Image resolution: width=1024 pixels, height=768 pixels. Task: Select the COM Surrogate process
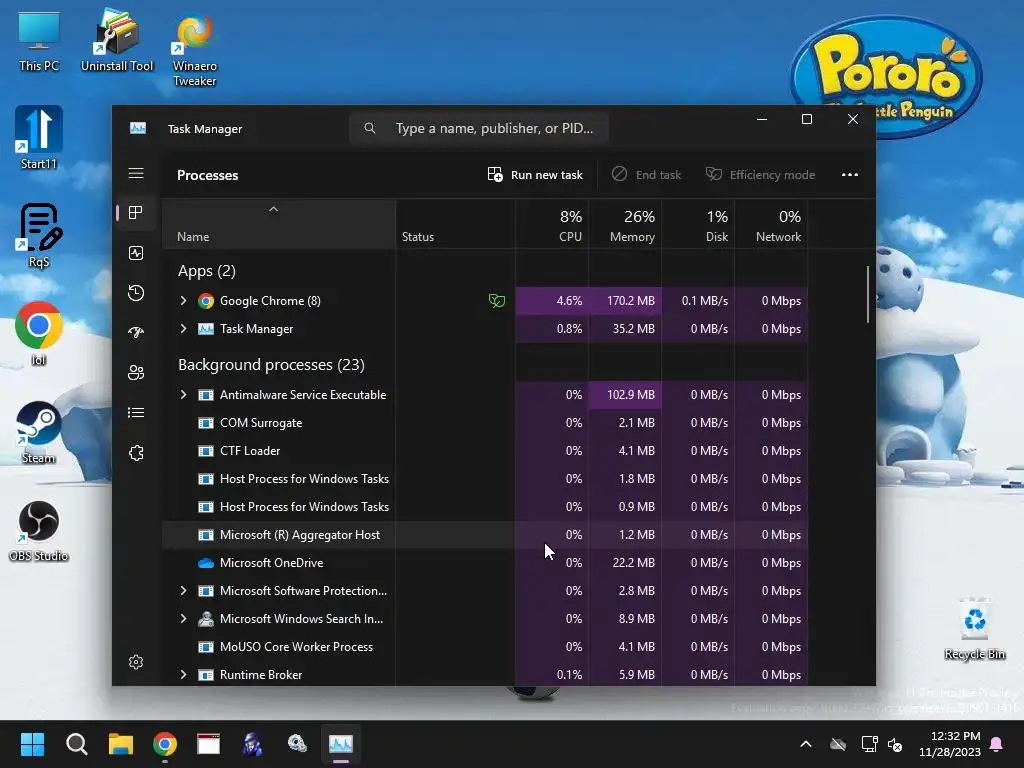pyautogui.click(x=485, y=423)
